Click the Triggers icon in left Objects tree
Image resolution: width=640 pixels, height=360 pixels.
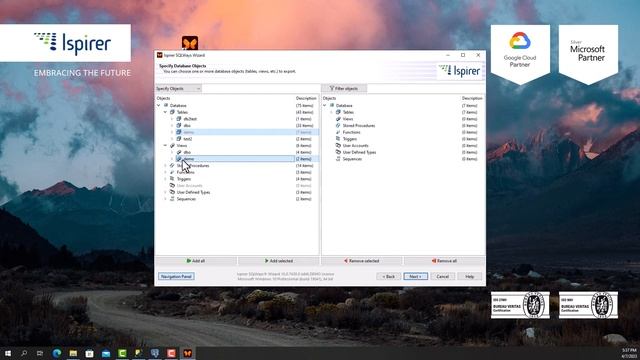(x=172, y=179)
